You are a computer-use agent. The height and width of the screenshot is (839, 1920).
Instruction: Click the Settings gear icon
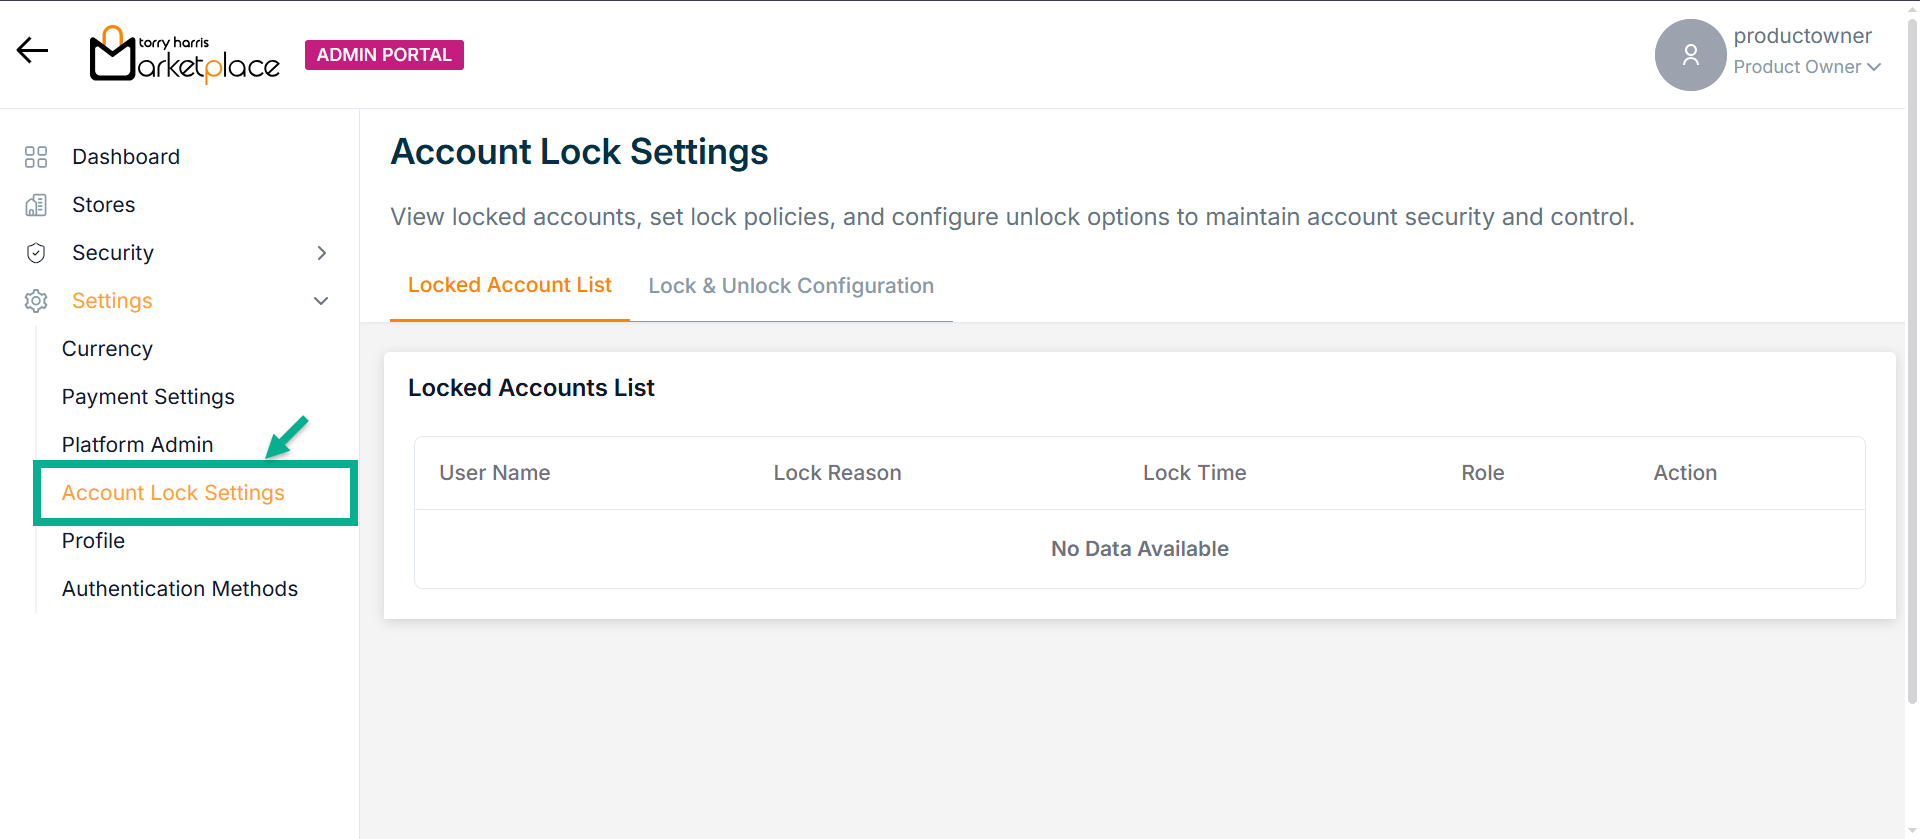[36, 301]
